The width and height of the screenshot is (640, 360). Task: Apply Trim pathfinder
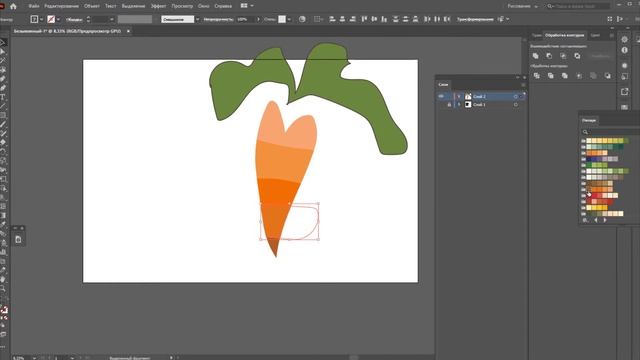coord(551,76)
